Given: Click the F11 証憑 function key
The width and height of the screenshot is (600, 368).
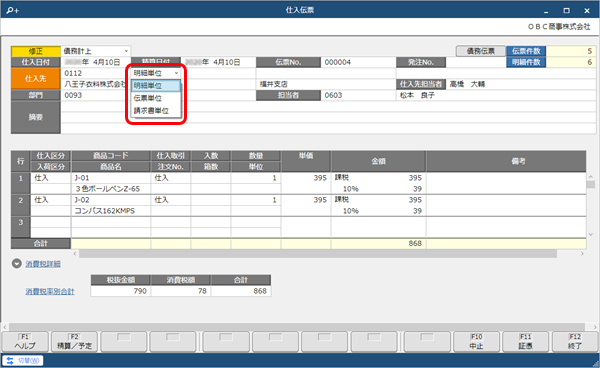Looking at the screenshot, I should point(525,341).
